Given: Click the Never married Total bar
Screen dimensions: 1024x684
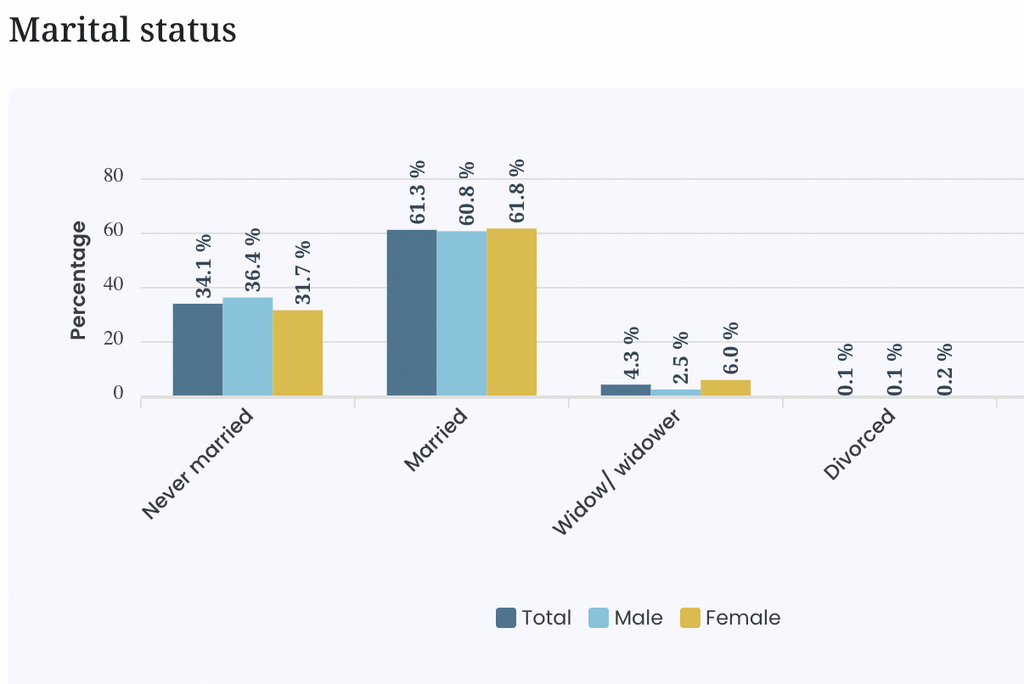Looking at the screenshot, I should tap(198, 350).
